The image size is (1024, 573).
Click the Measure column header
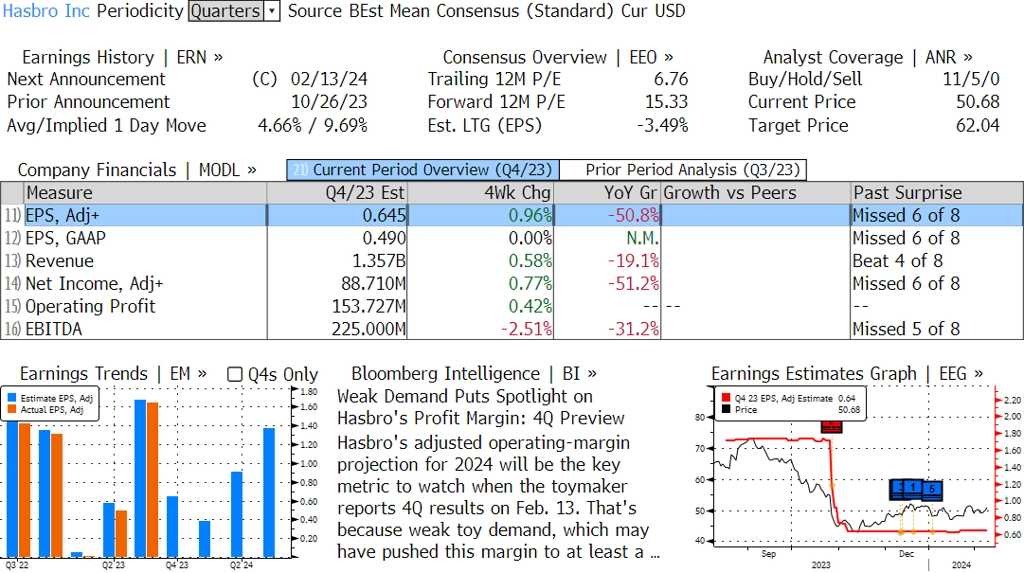pos(145,193)
